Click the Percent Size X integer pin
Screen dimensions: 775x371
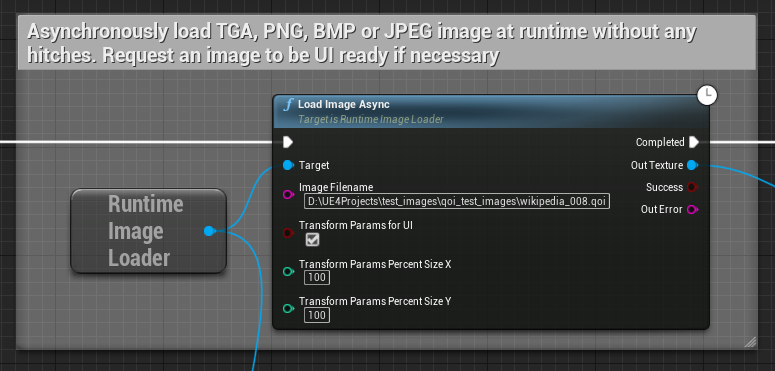click(288, 271)
